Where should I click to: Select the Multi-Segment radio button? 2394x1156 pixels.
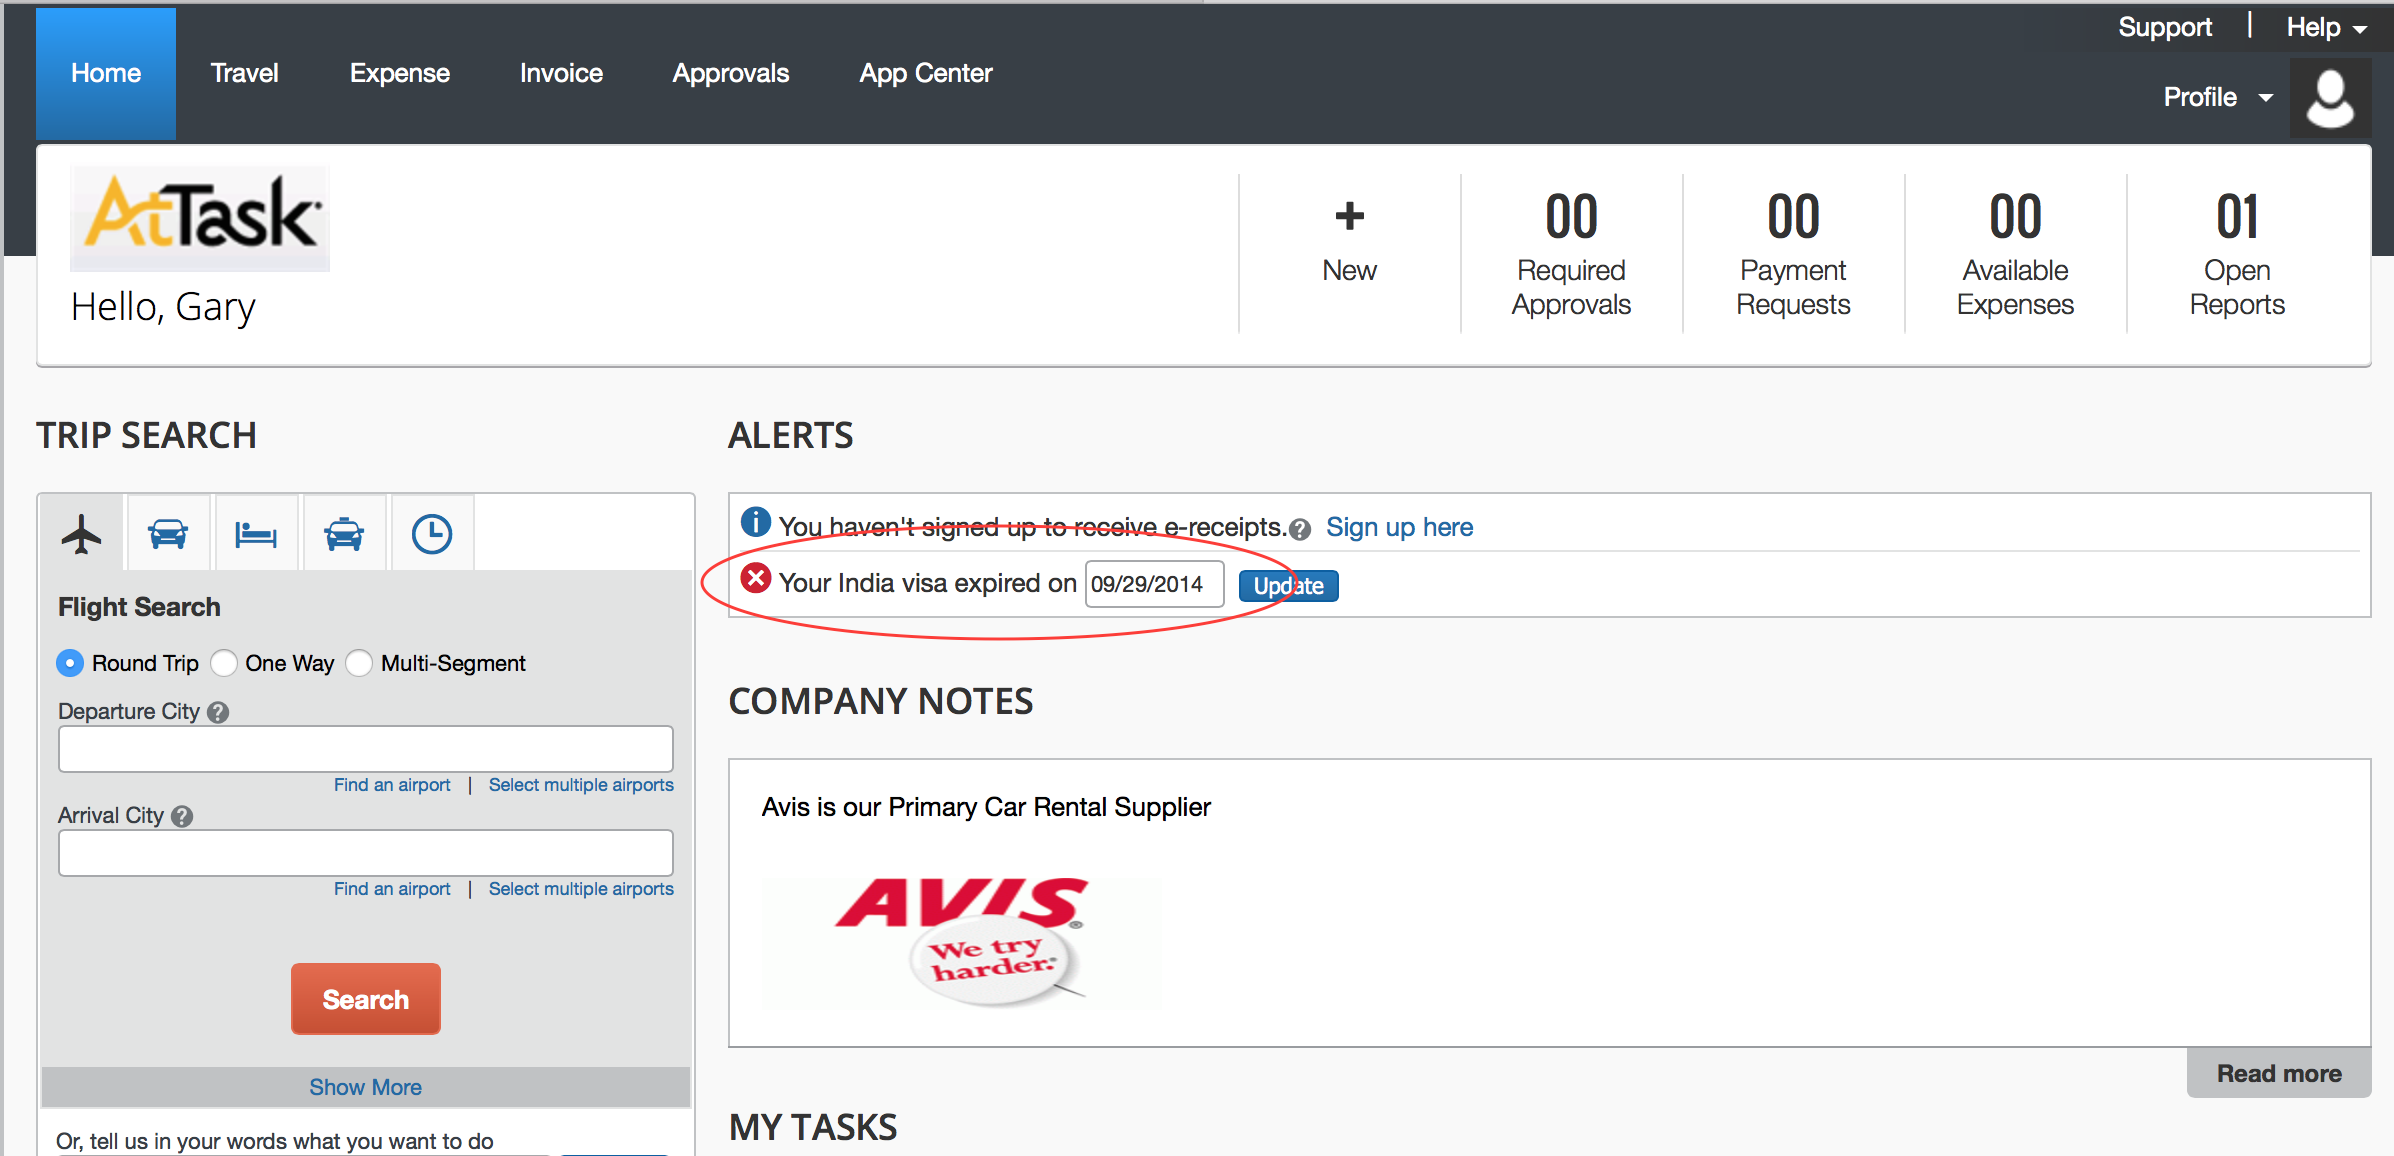359,663
